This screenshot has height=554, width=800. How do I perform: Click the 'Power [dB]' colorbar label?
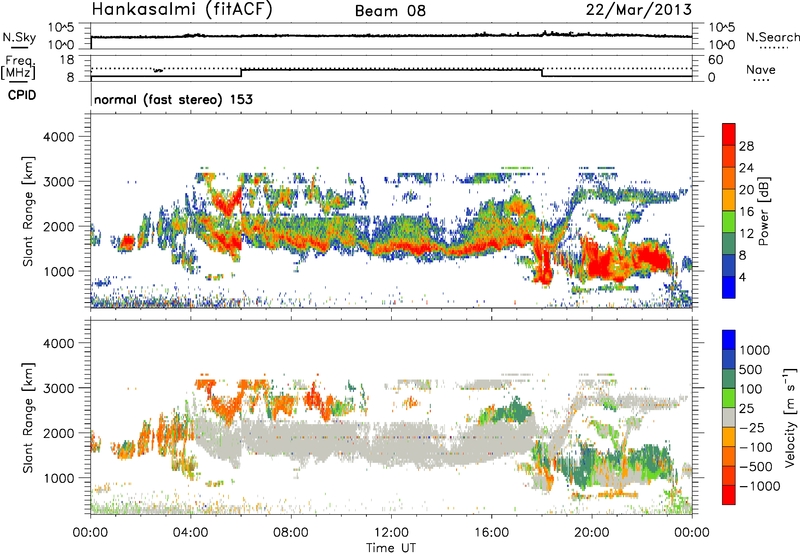[x=763, y=211]
